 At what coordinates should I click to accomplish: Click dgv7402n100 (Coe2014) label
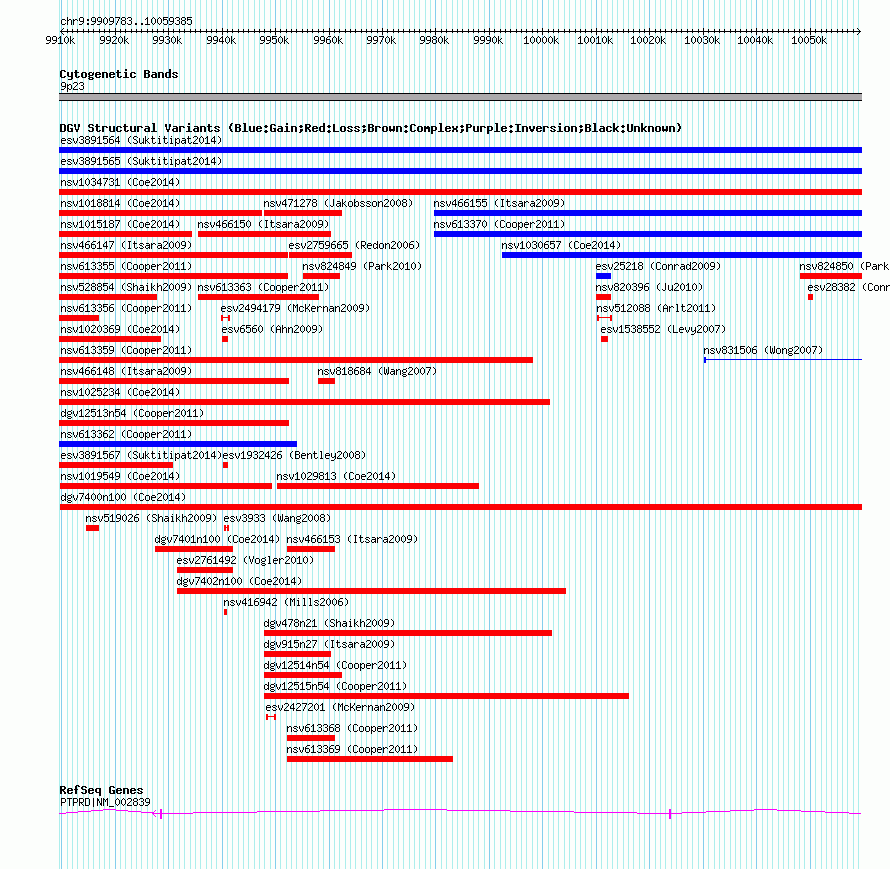click(239, 581)
